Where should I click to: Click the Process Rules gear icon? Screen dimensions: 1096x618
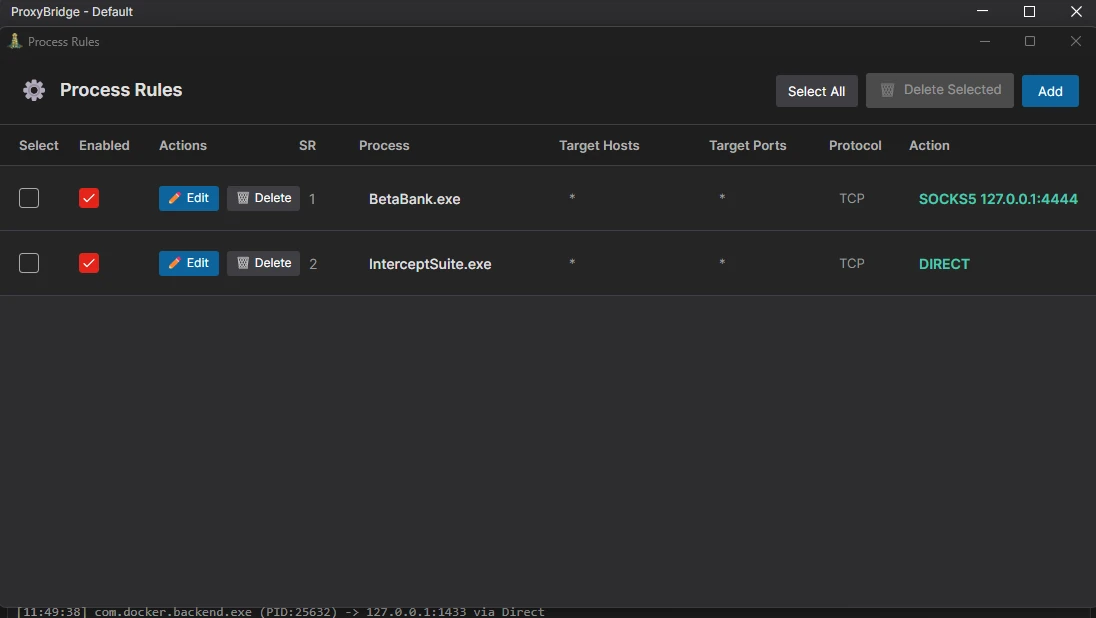coord(34,90)
